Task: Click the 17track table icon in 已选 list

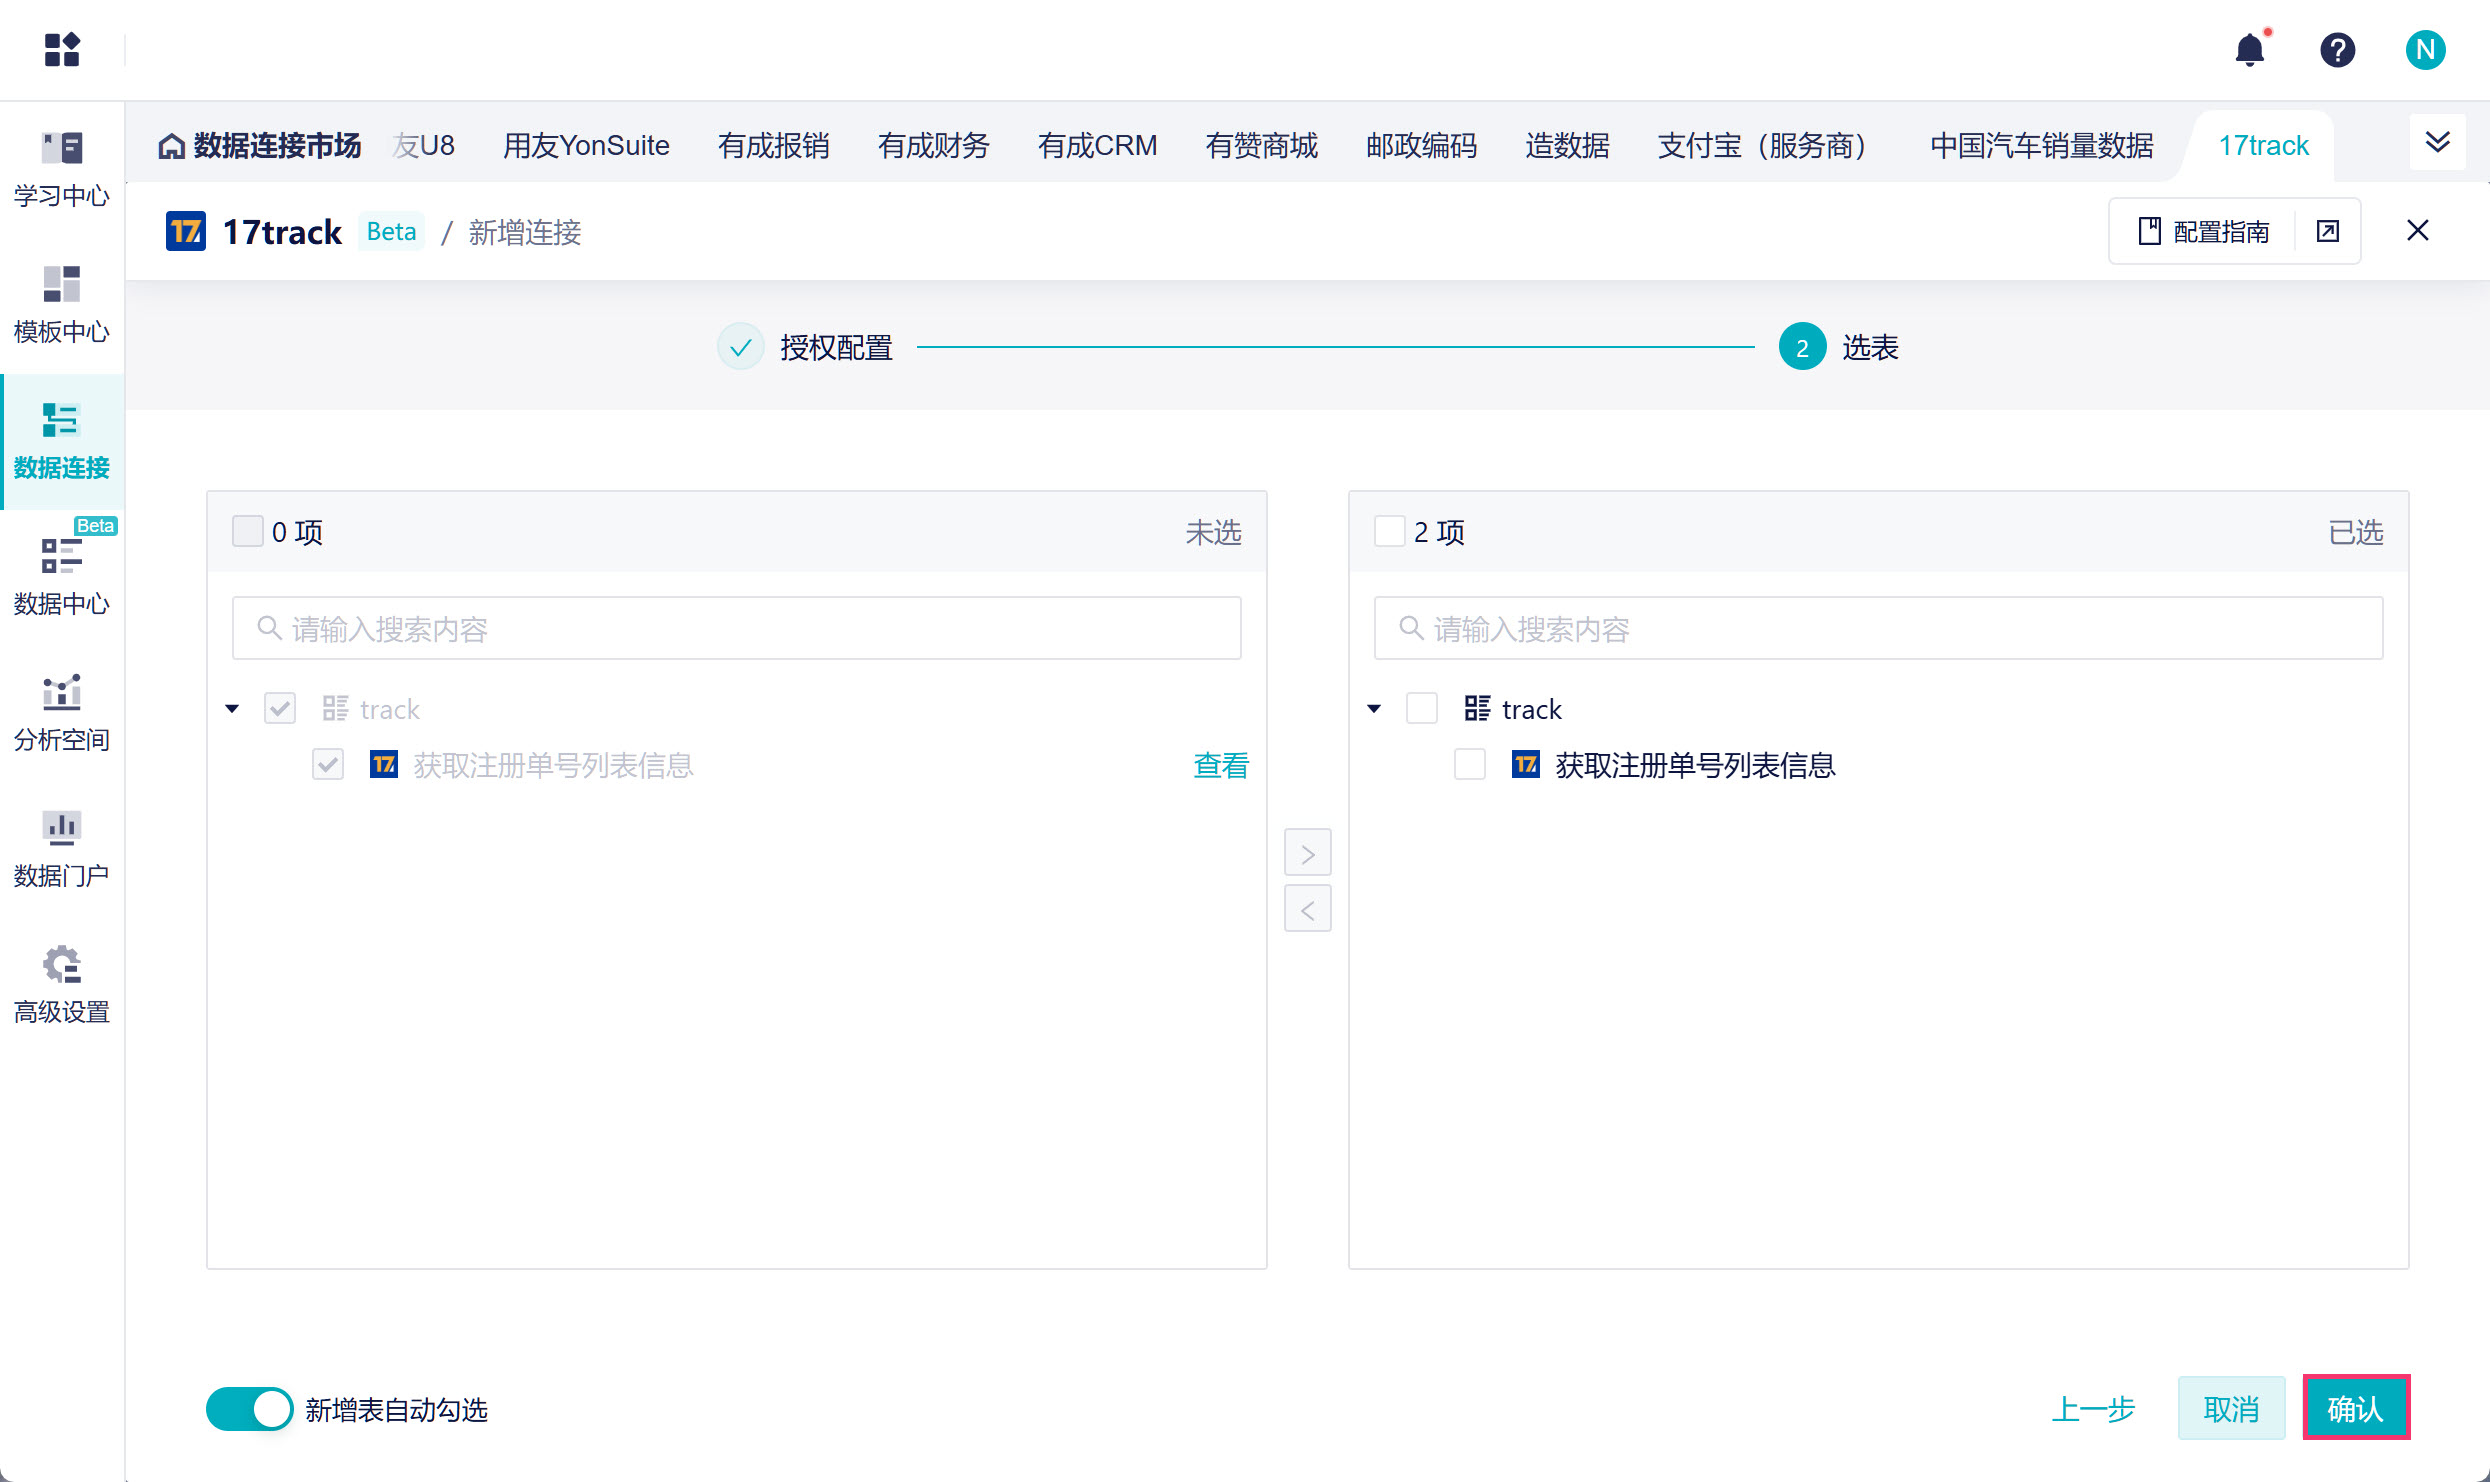Action: point(1526,765)
